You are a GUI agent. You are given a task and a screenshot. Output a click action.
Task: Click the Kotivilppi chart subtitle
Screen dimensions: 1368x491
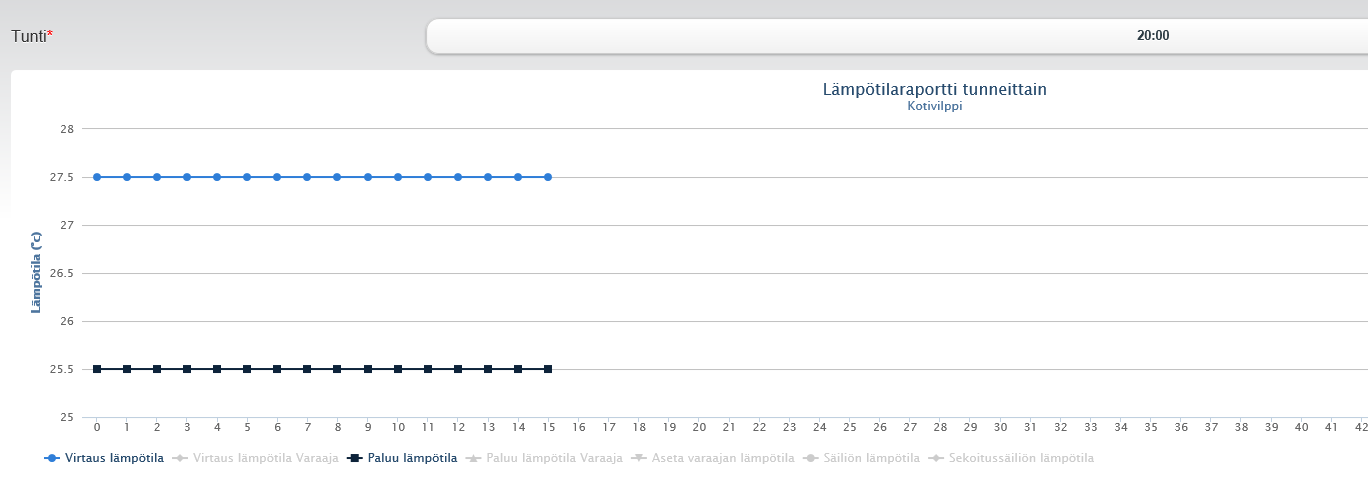point(934,106)
